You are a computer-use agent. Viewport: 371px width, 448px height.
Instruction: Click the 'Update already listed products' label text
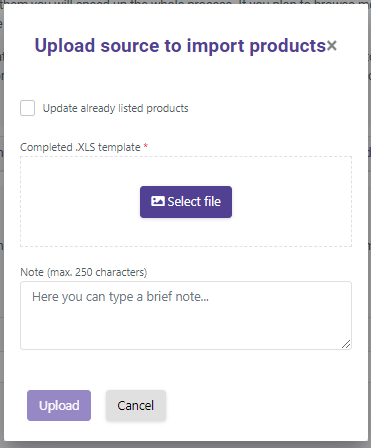coord(115,108)
